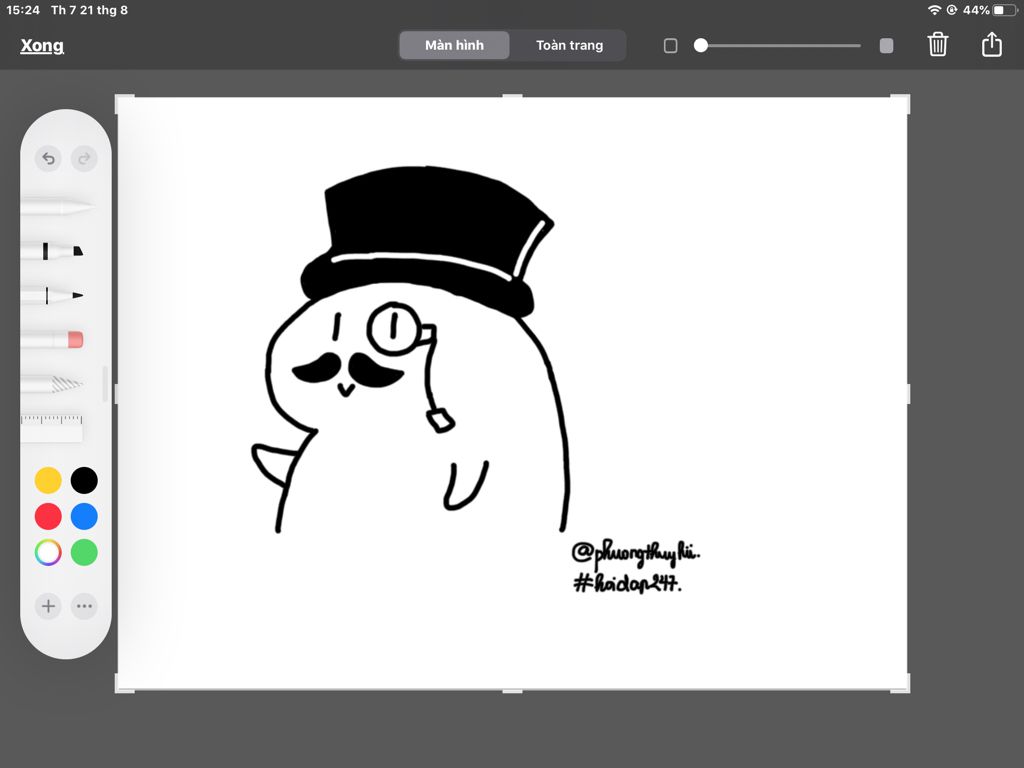Choose the red color swatch

point(48,516)
